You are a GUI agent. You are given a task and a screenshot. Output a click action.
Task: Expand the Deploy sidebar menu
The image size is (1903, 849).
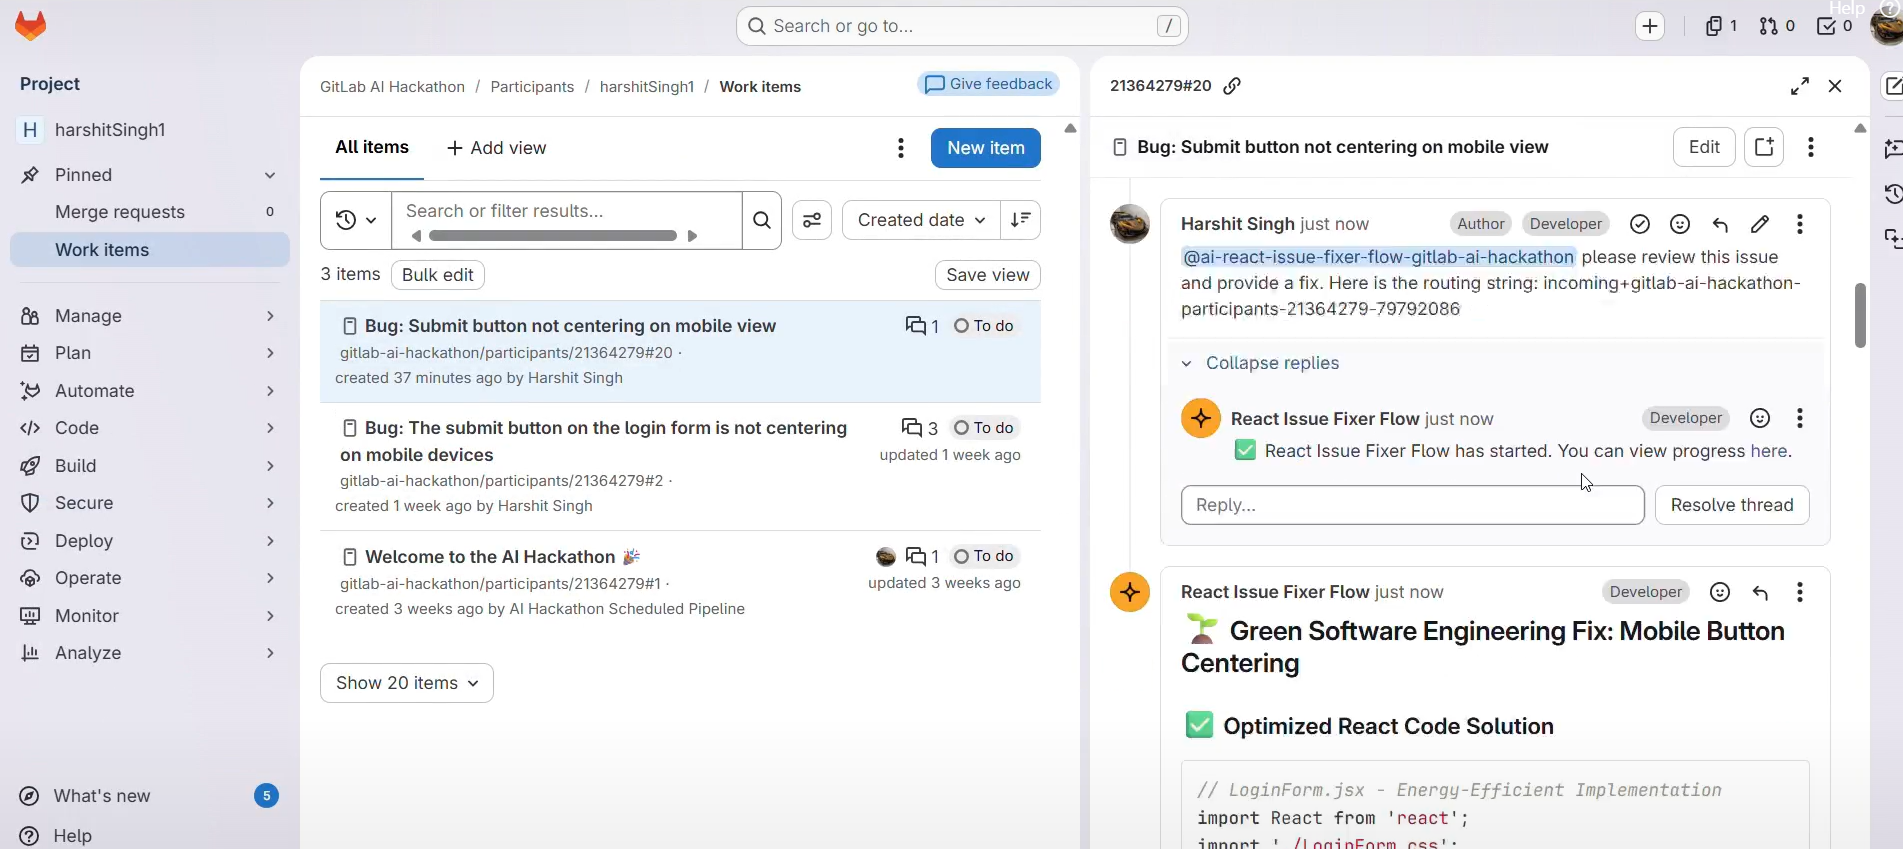150,541
